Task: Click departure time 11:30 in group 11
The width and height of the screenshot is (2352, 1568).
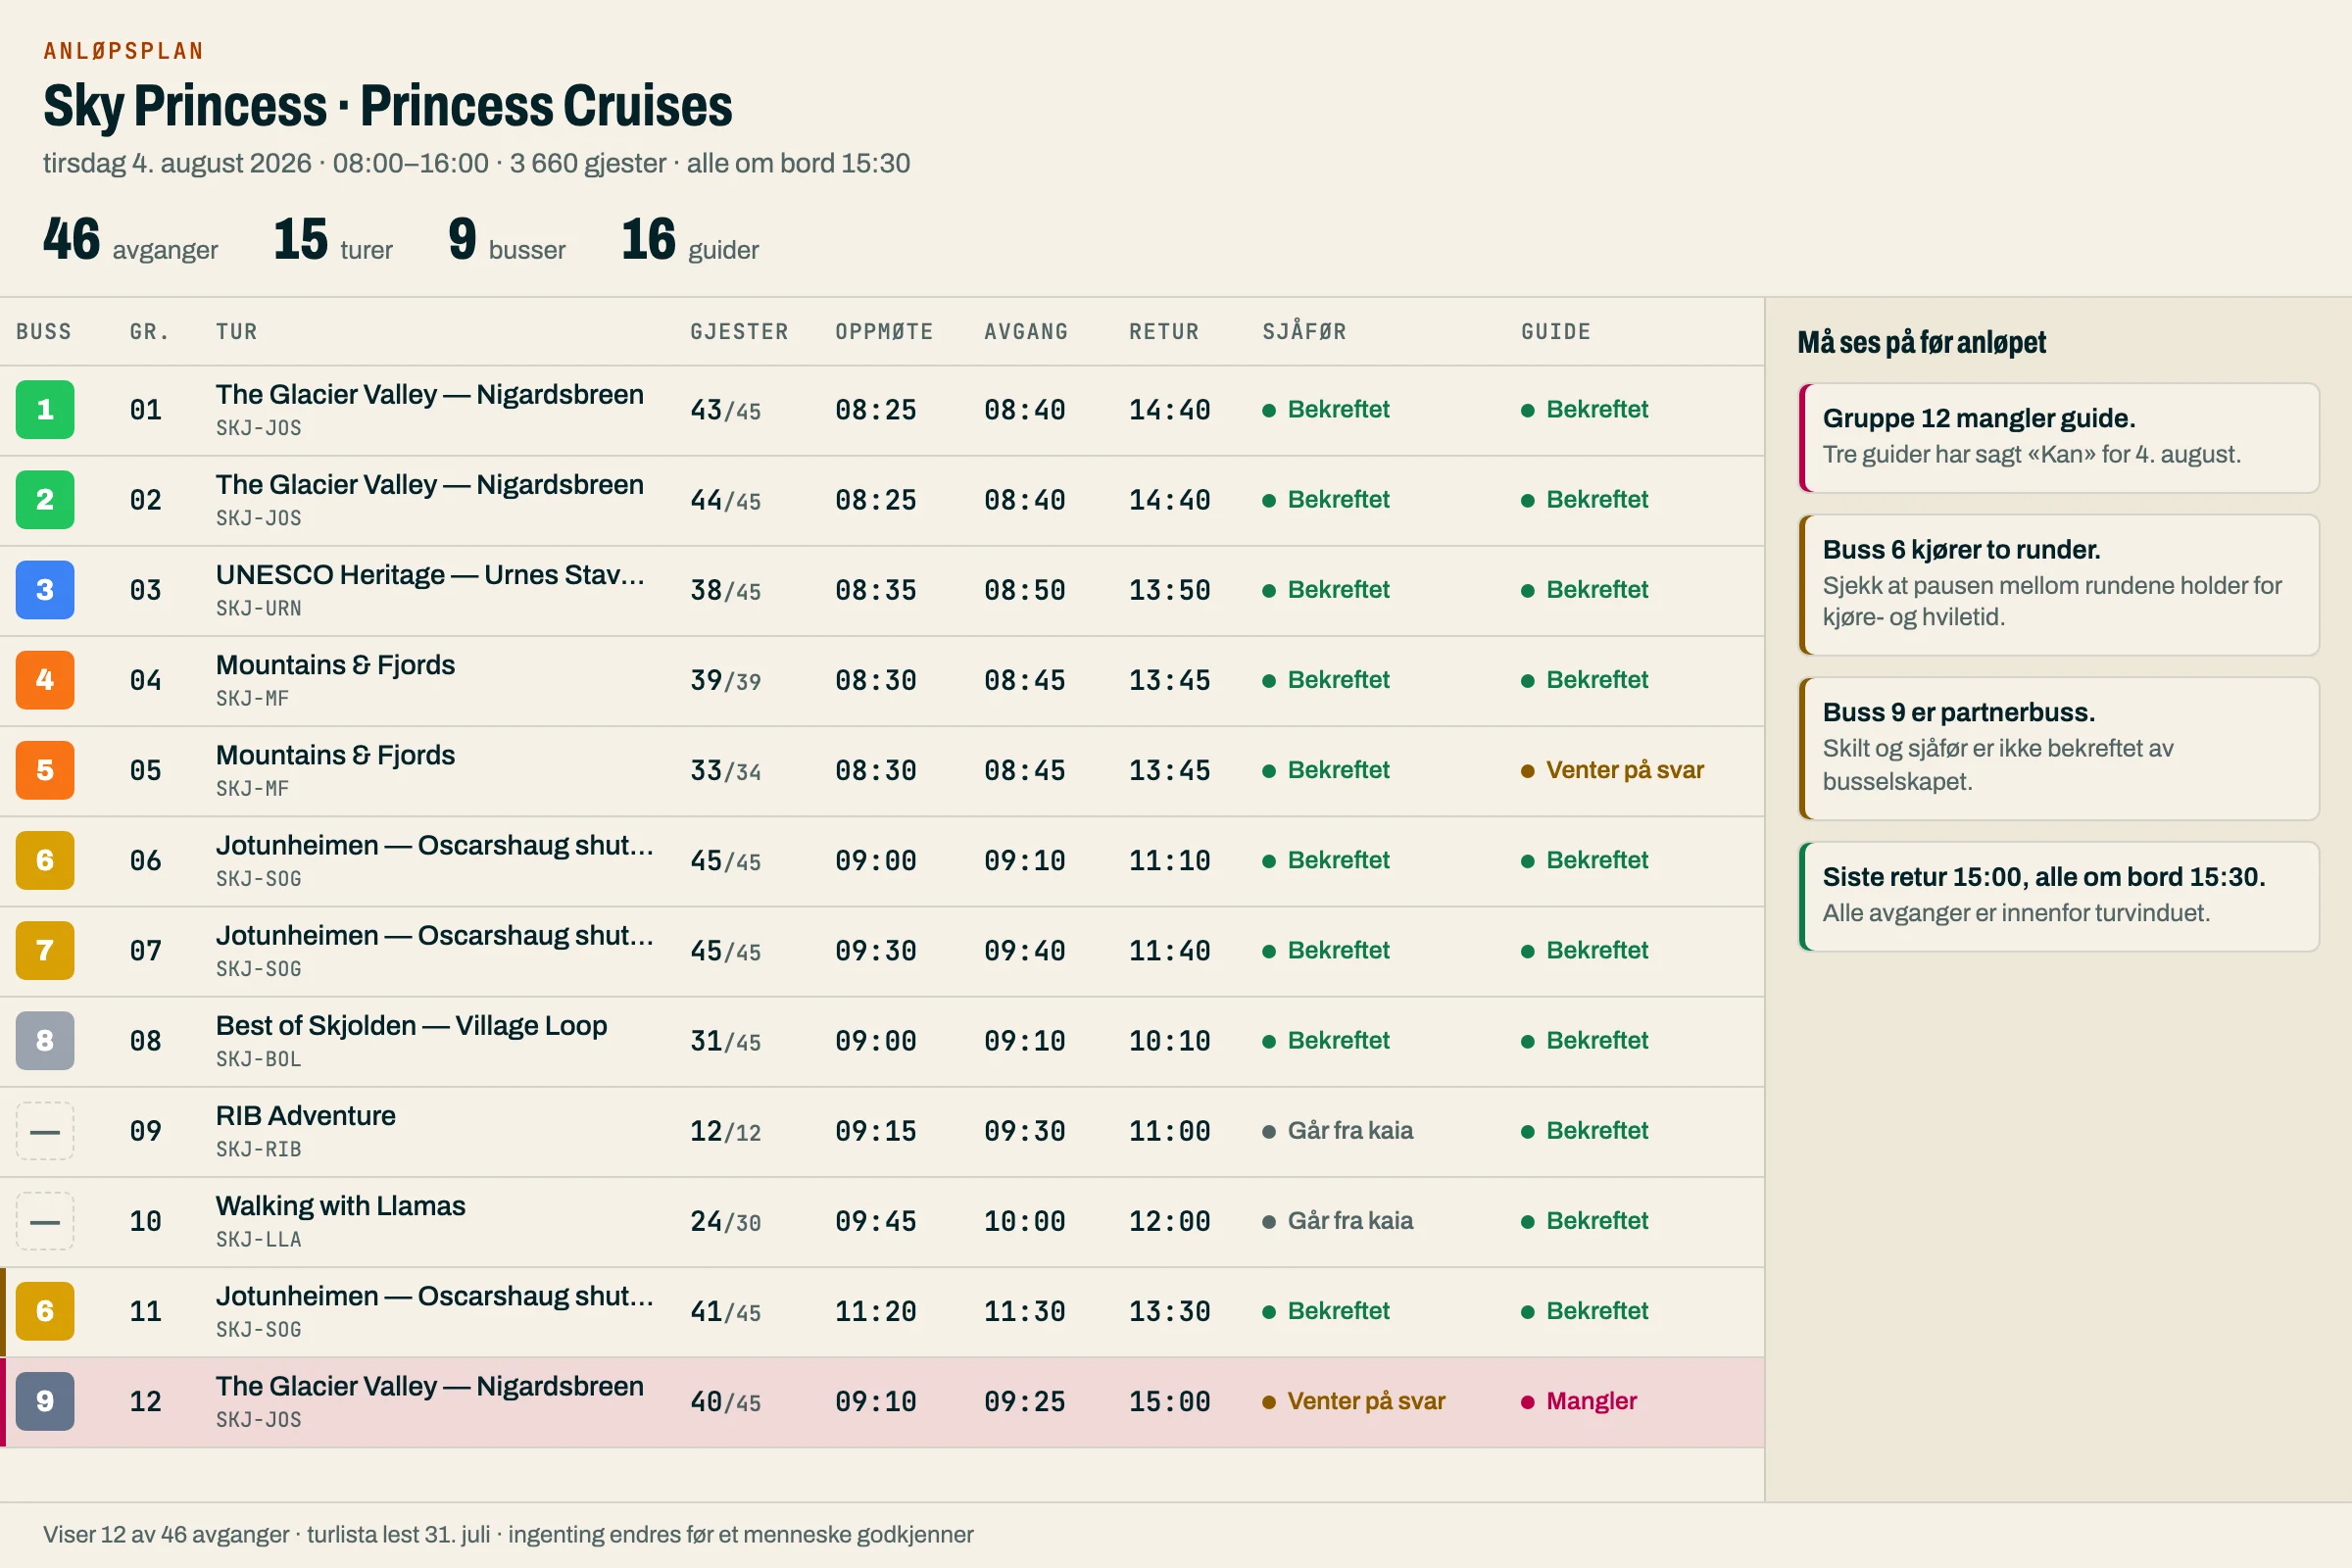Action: 1024,1312
